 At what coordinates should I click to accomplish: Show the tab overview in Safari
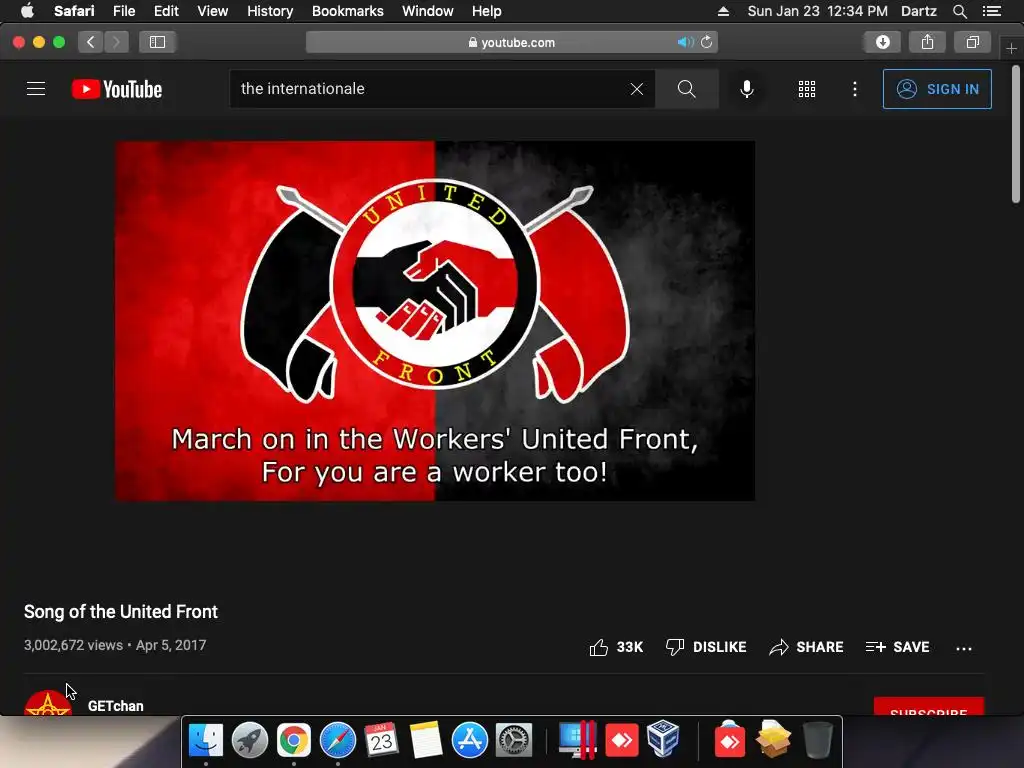coord(972,42)
